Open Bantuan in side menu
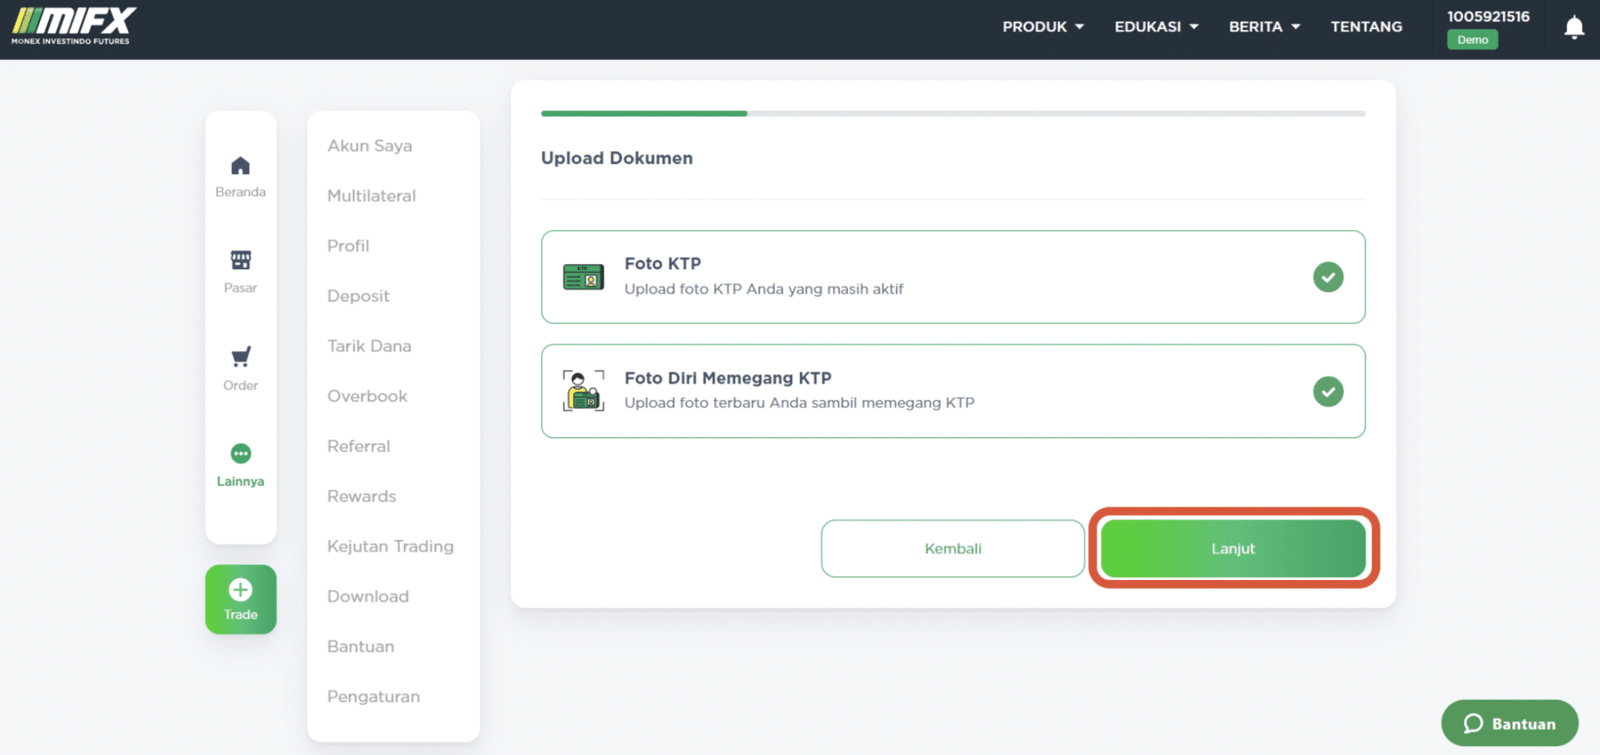The image size is (1600, 755). coord(361,646)
